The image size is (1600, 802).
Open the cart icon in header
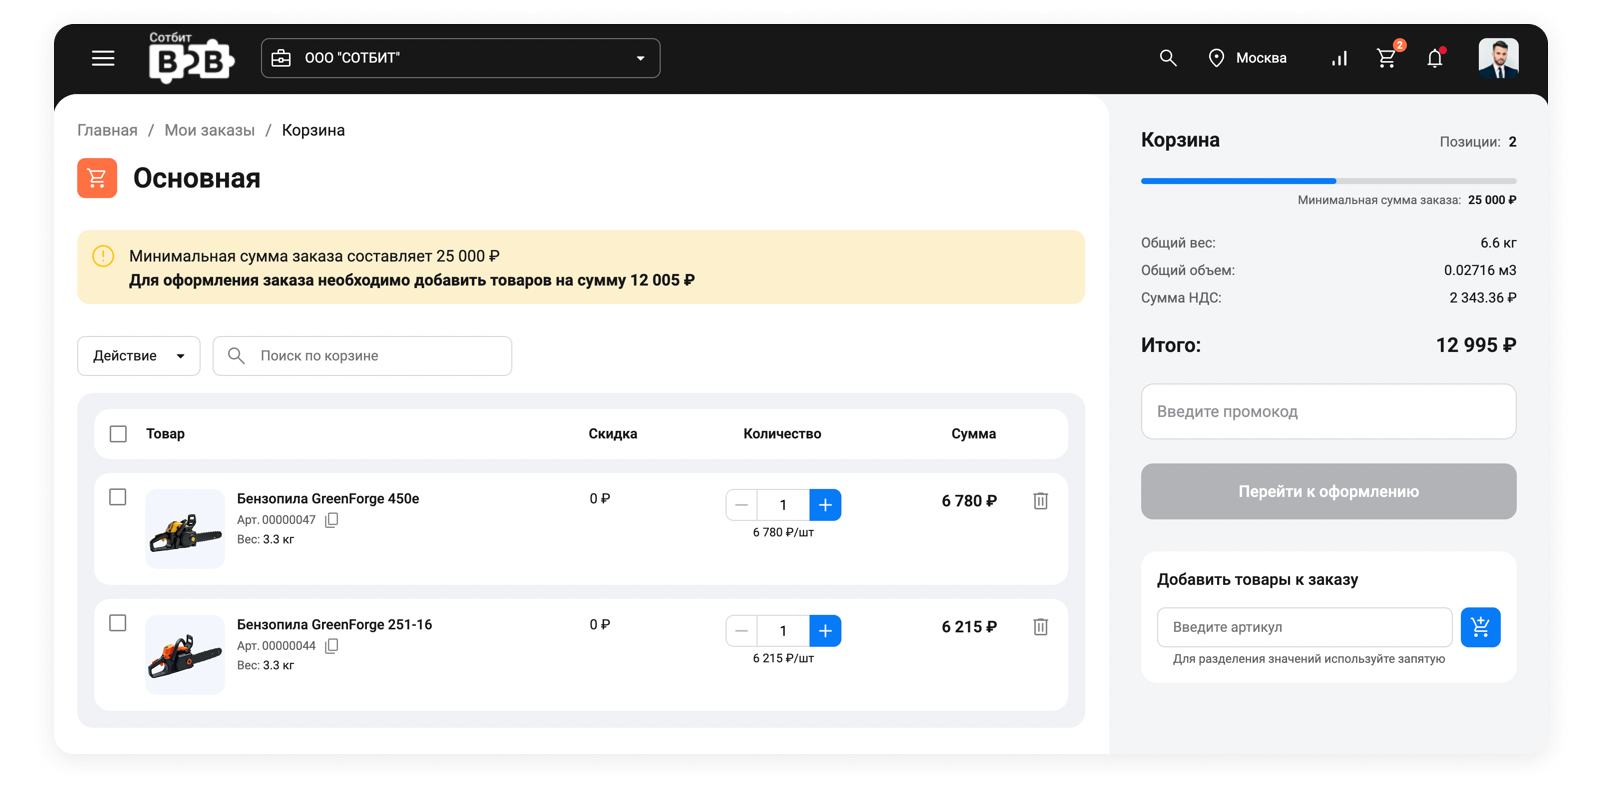[1387, 58]
